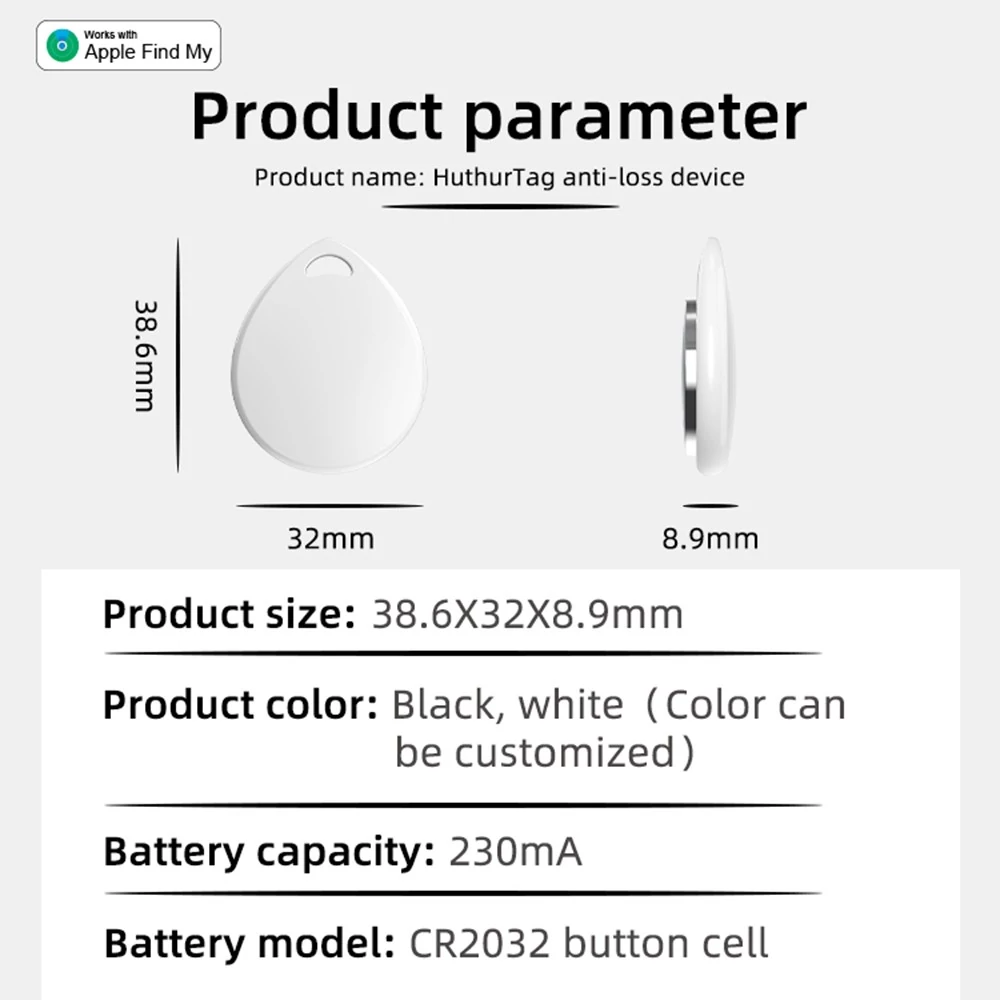Click the 8.9mm thickness label
1000x1000 pixels.
(x=710, y=539)
